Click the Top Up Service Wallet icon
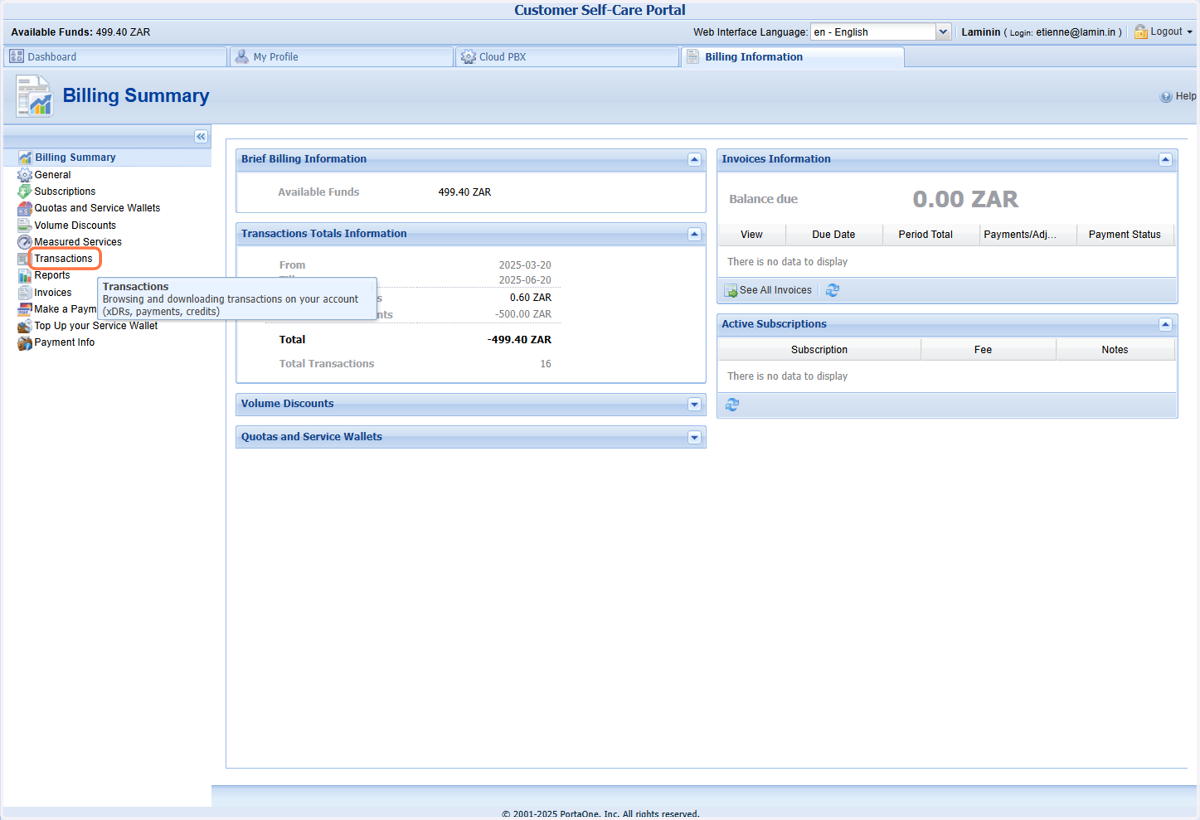 [25, 326]
